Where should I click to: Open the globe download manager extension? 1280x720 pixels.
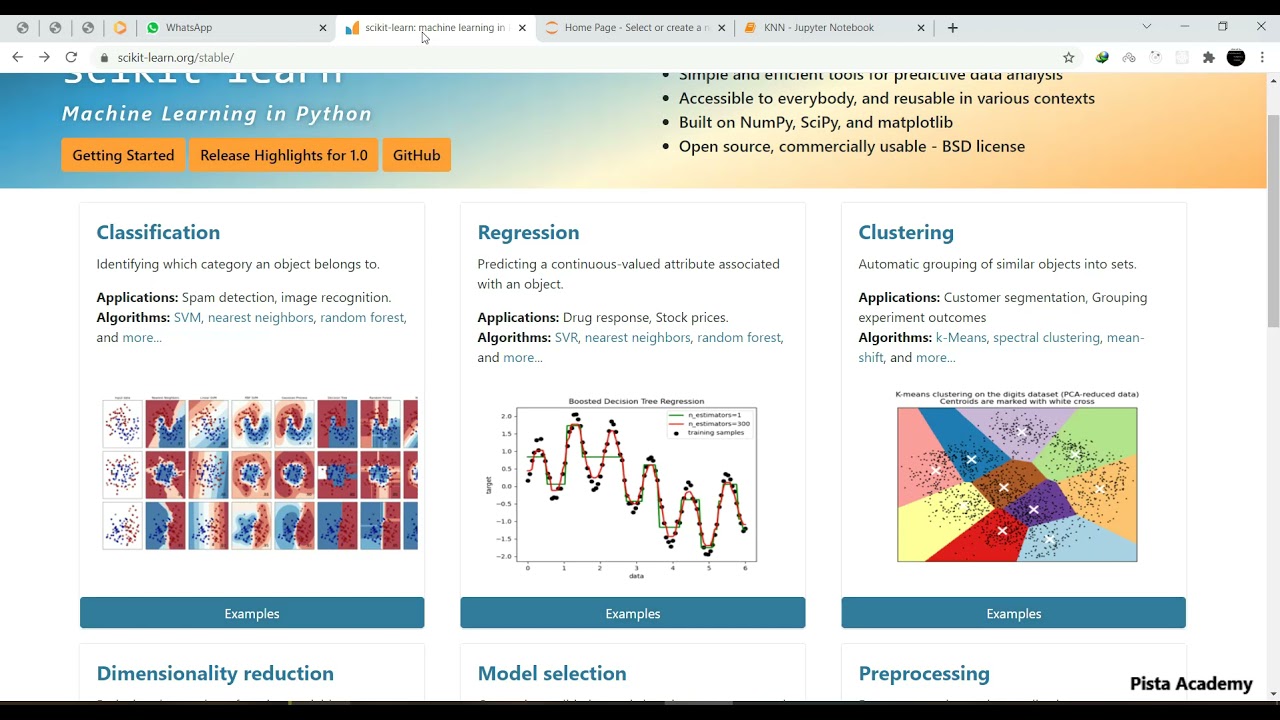1102,58
